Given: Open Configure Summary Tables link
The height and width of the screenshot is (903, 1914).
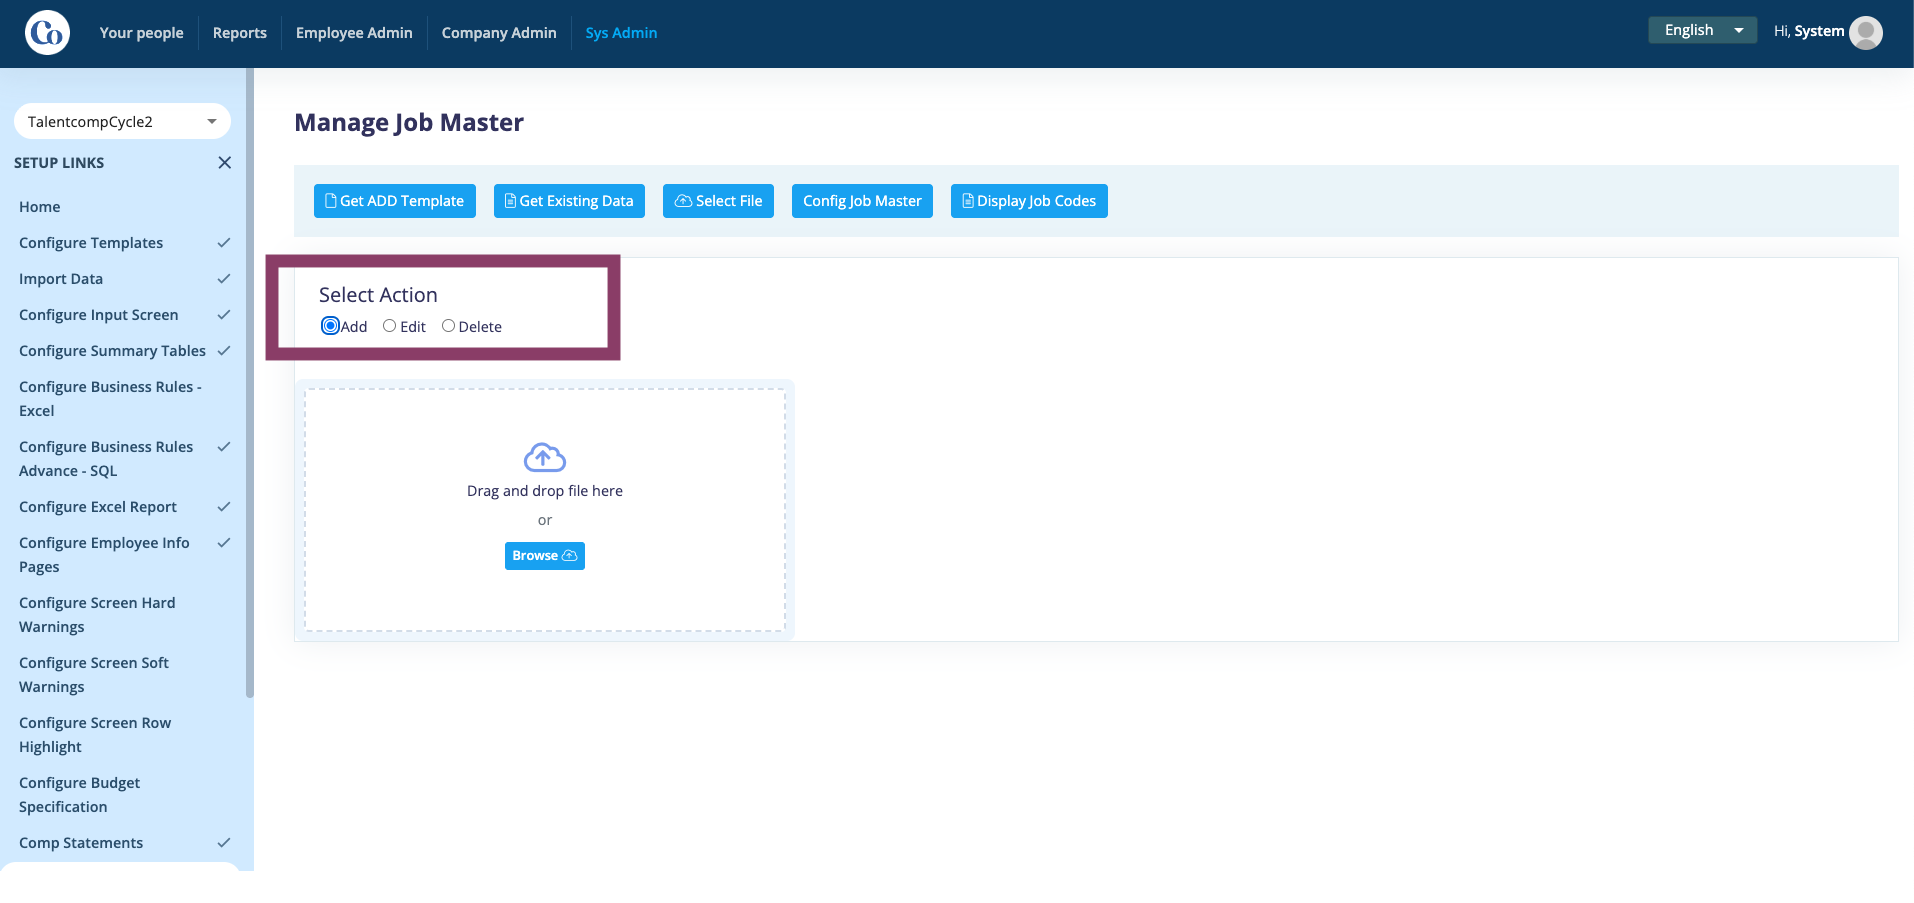Looking at the screenshot, I should (x=112, y=351).
